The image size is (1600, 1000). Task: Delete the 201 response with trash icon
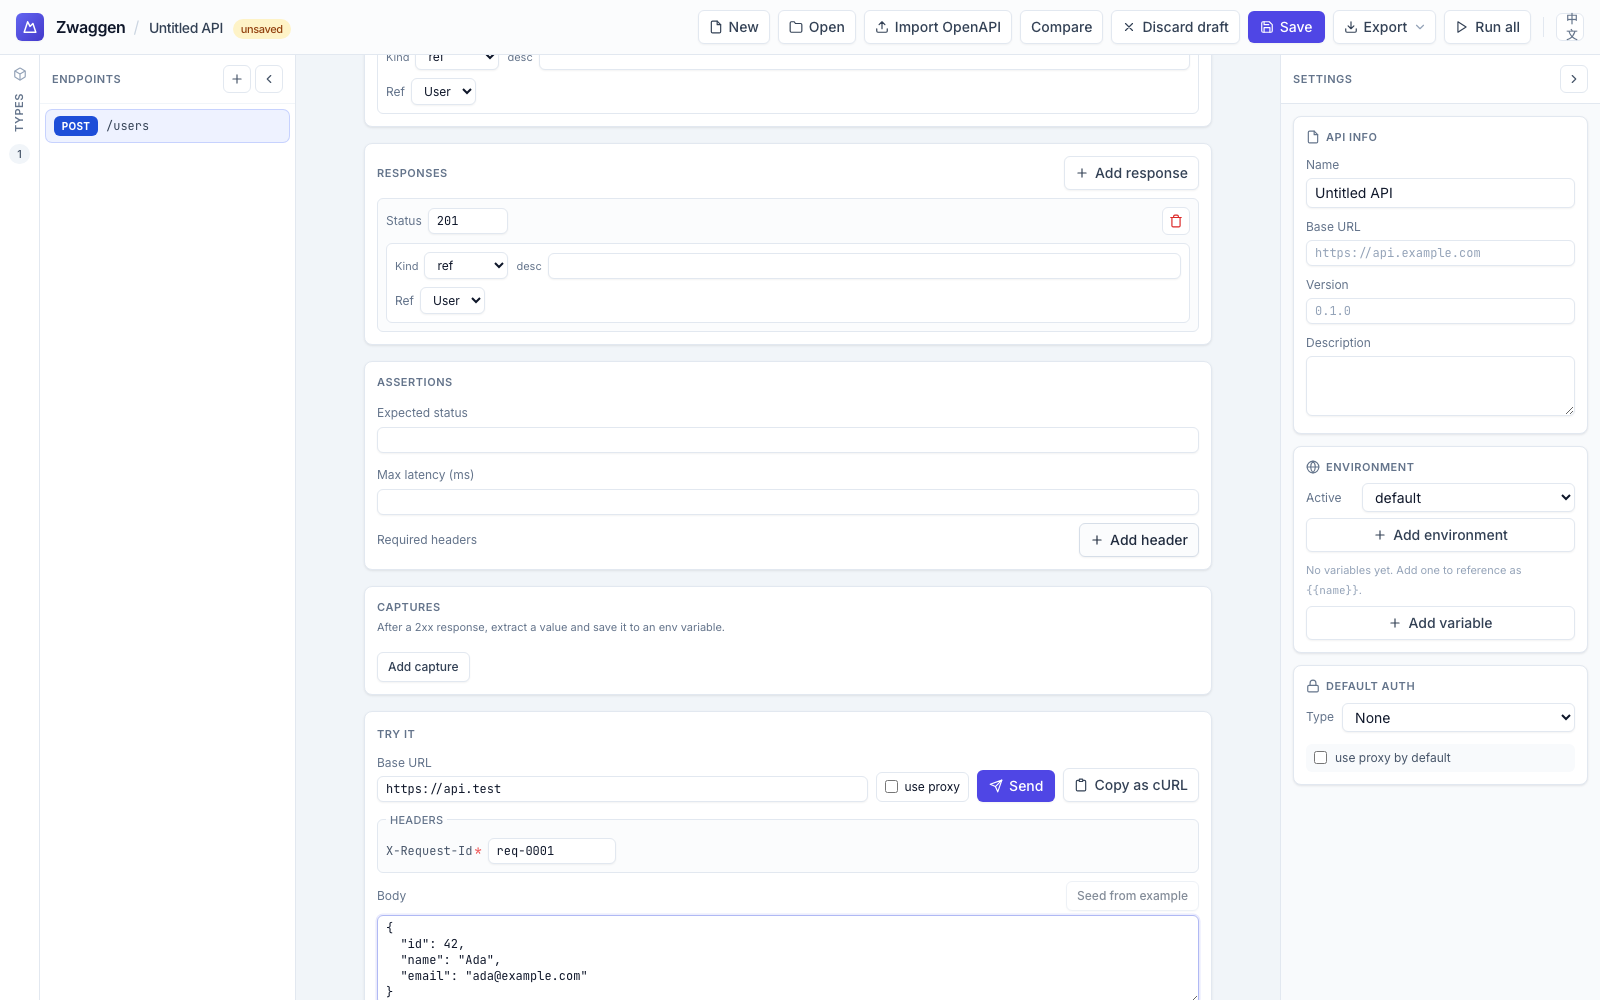click(x=1175, y=221)
